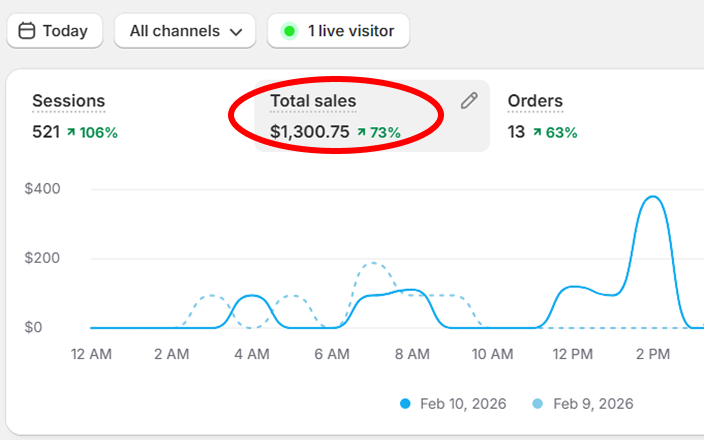704x440 pixels.
Task: Click the $400 y-axis label
Action: pyautogui.click(x=42, y=189)
